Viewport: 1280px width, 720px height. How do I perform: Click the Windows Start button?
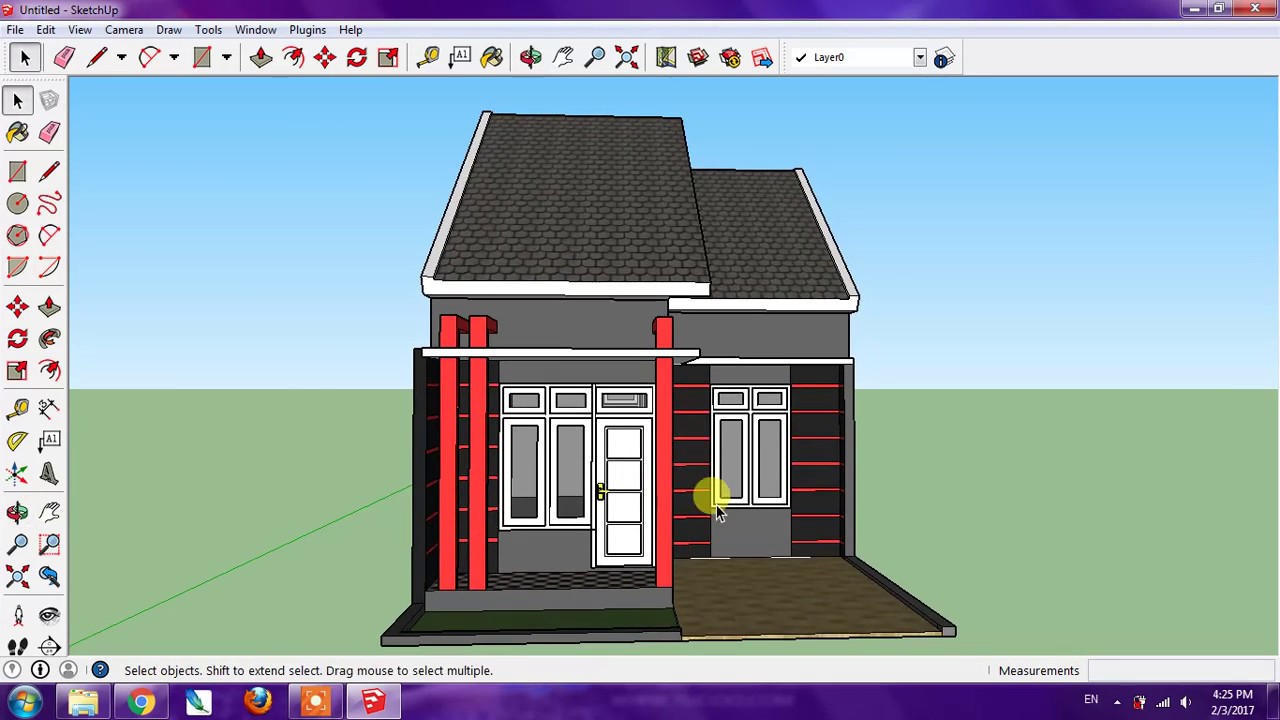click(x=23, y=701)
